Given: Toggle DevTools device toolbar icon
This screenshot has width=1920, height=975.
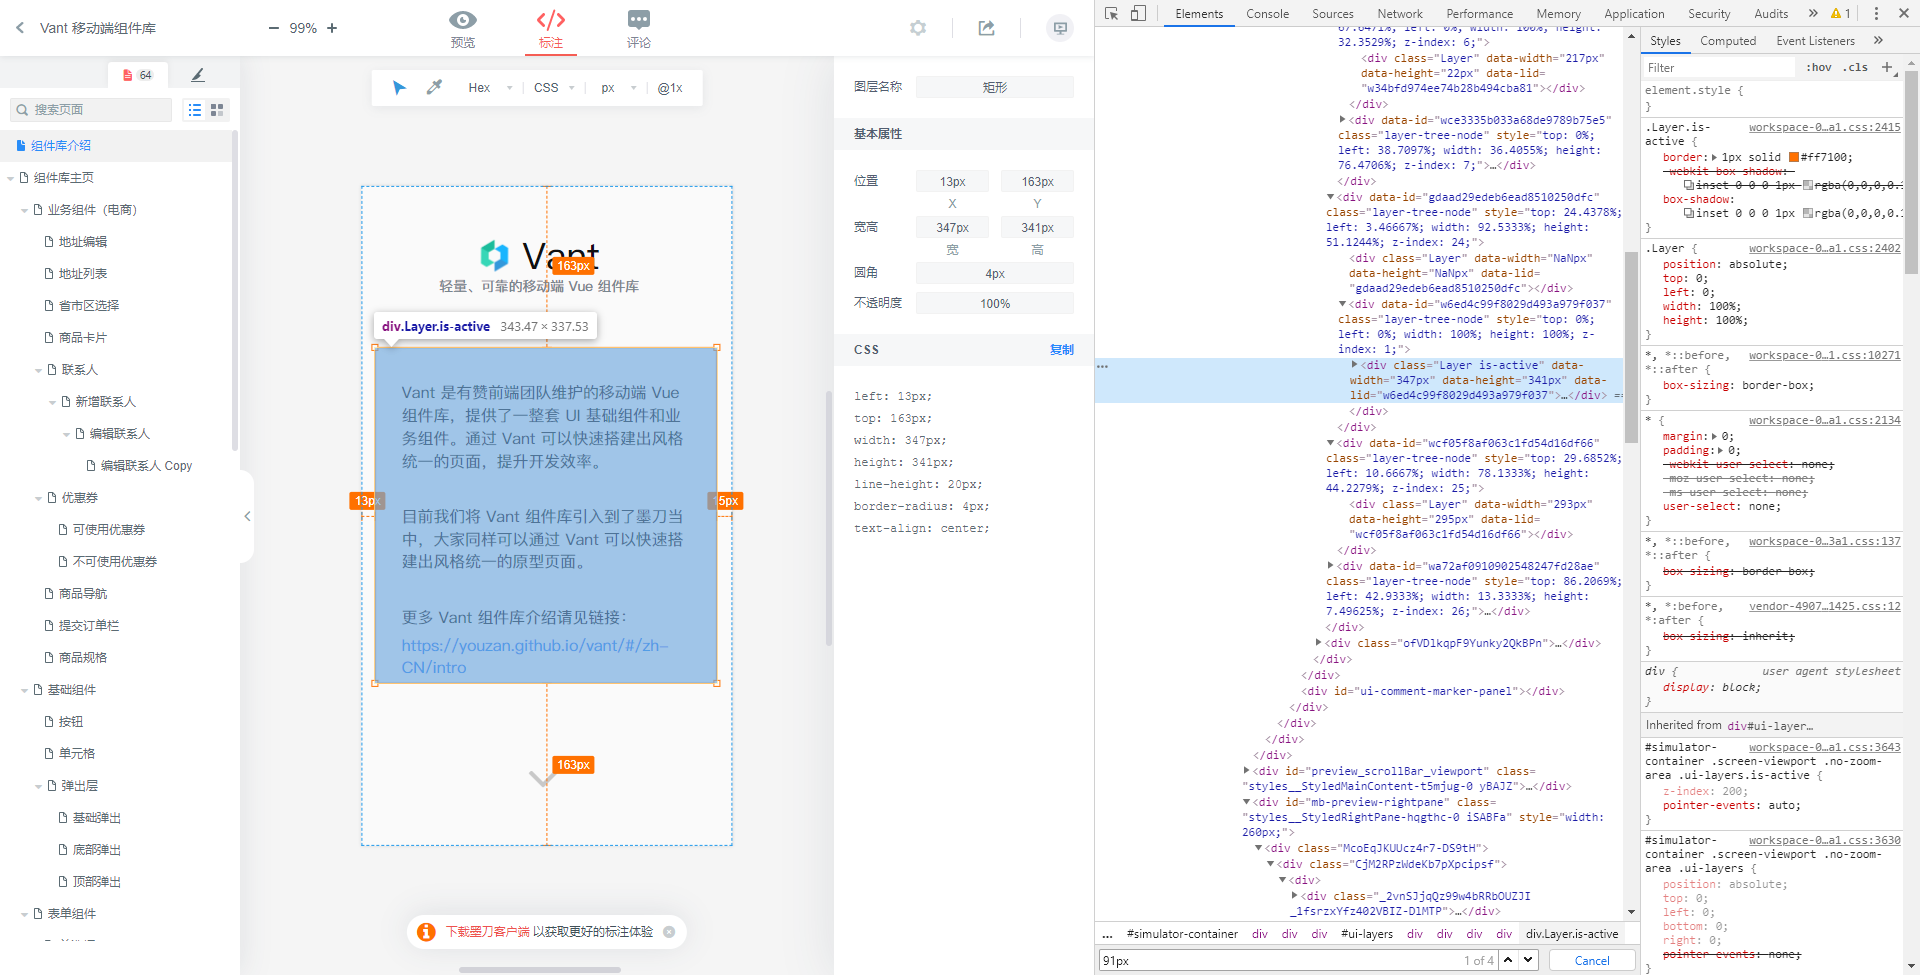Looking at the screenshot, I should 1138,14.
